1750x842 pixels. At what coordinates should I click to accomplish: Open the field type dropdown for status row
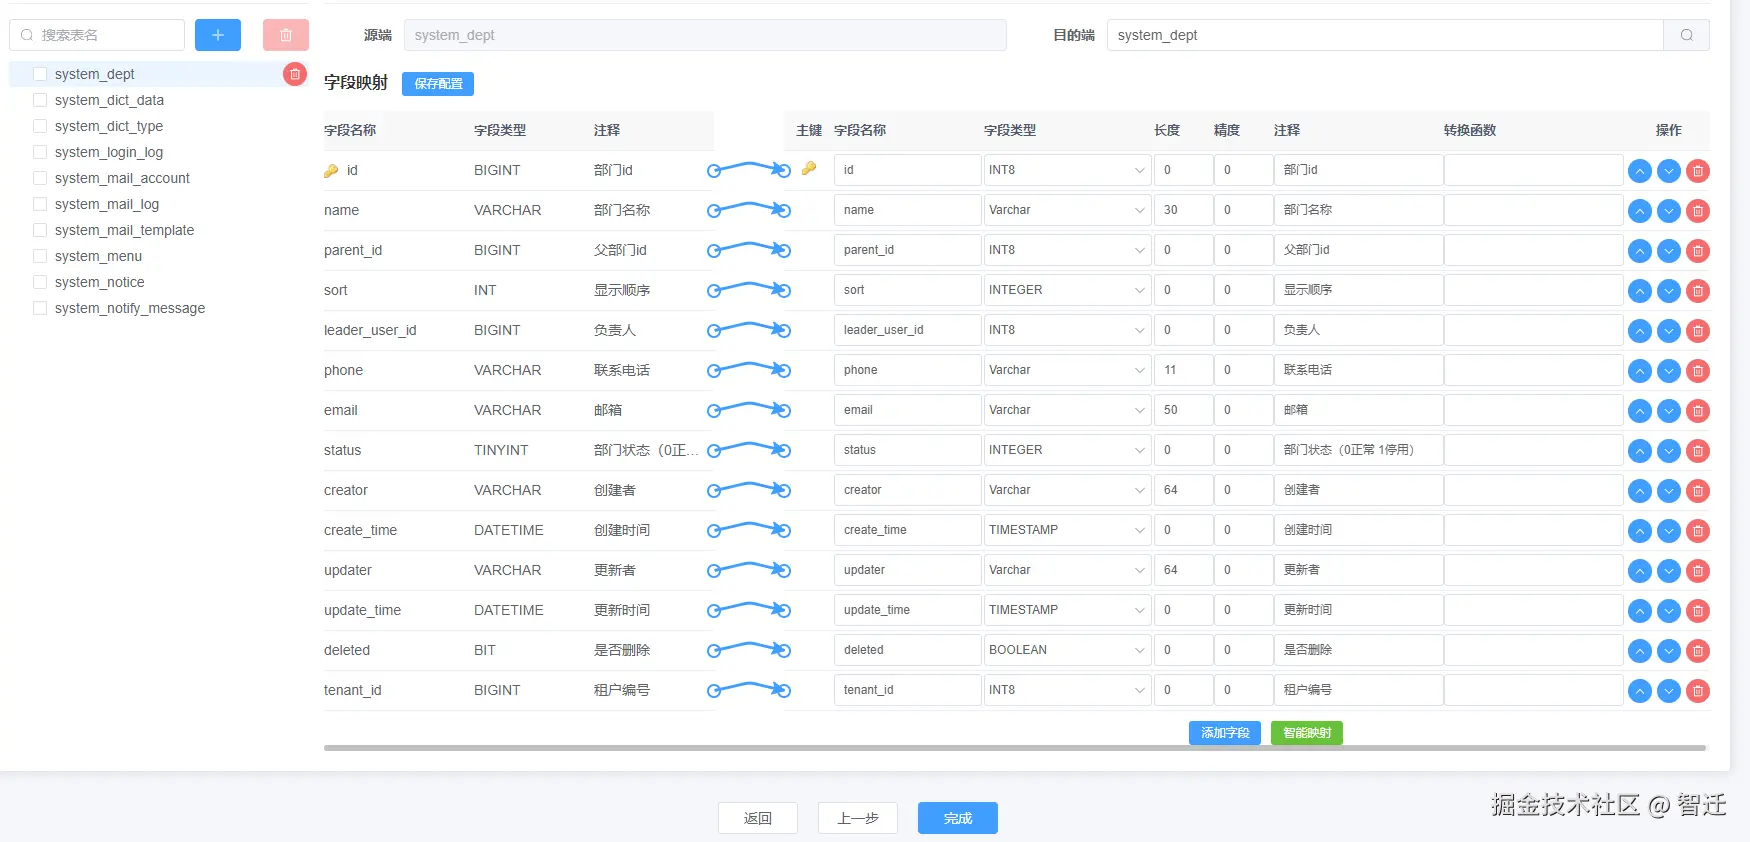pos(1067,450)
